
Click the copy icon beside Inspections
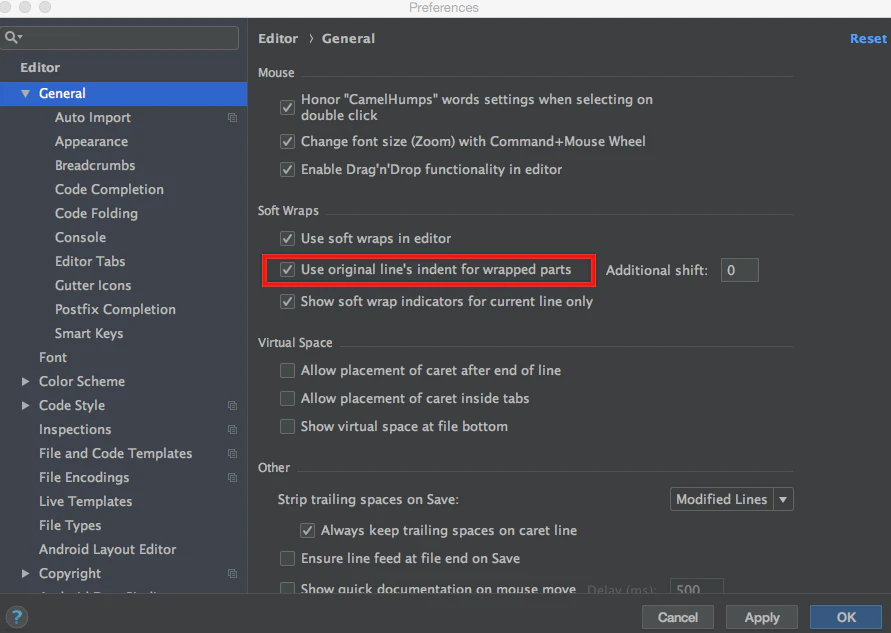(x=232, y=430)
